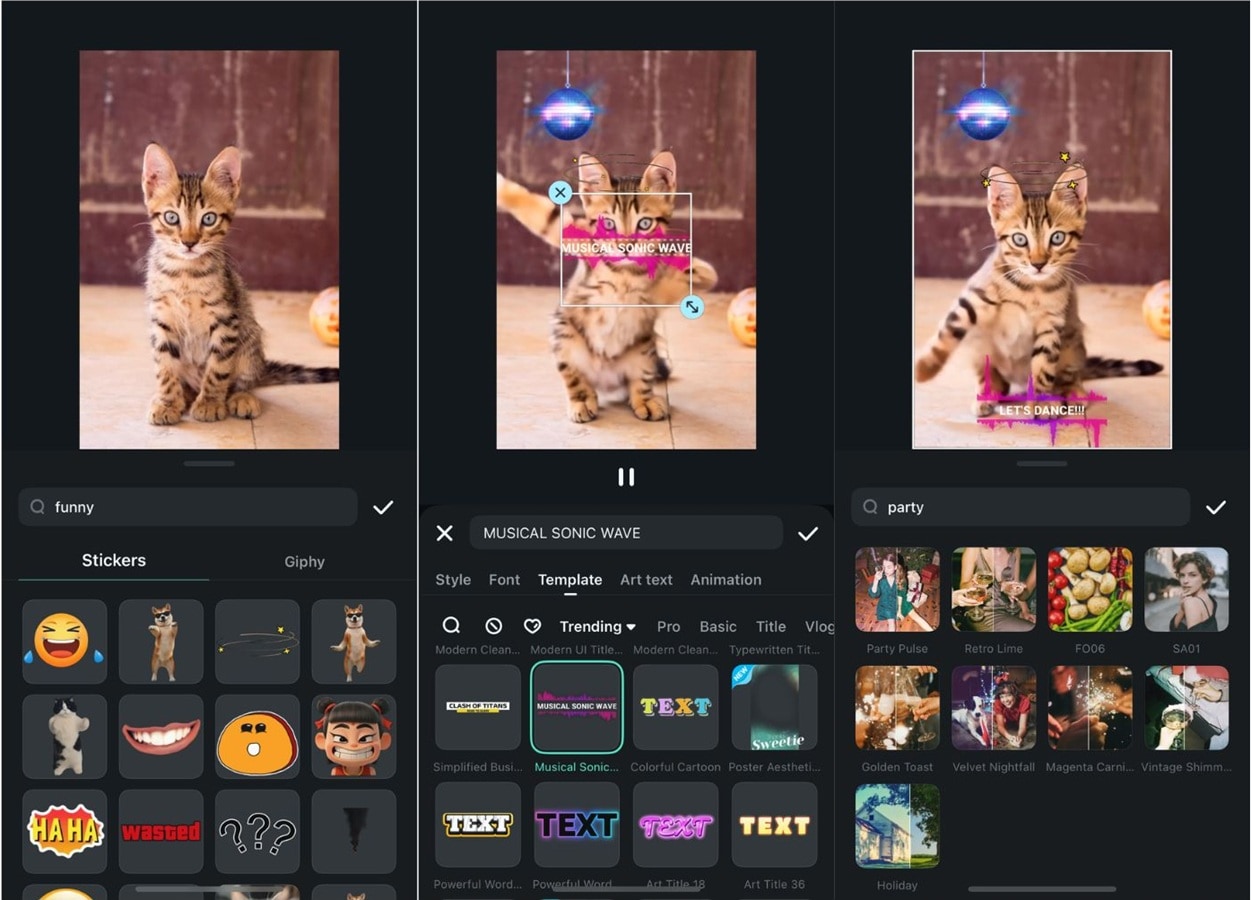Viewport: 1251px width, 900px height.
Task: Open the Animation tab
Action: coord(726,580)
